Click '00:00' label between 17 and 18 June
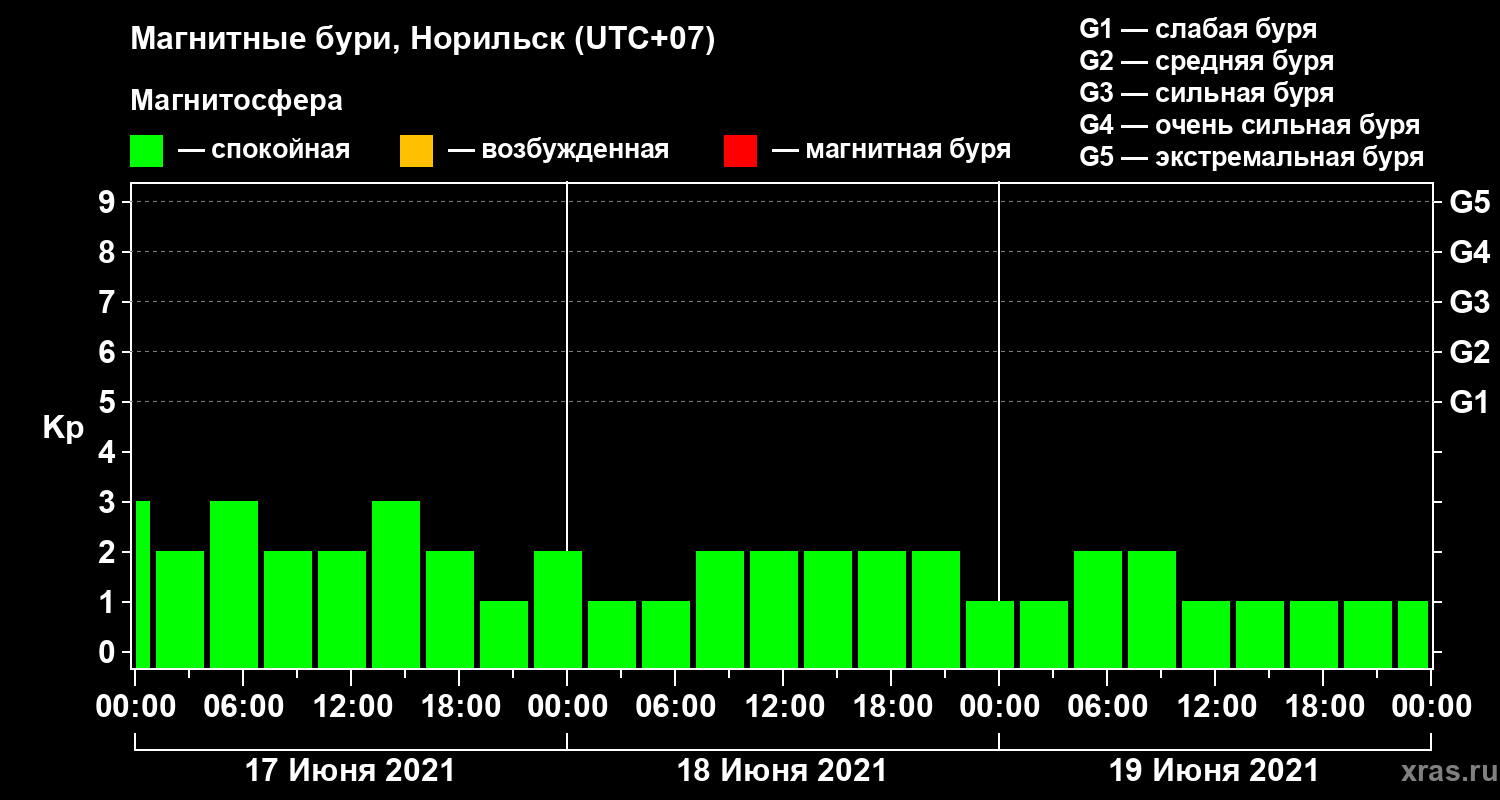 pyautogui.click(x=567, y=706)
